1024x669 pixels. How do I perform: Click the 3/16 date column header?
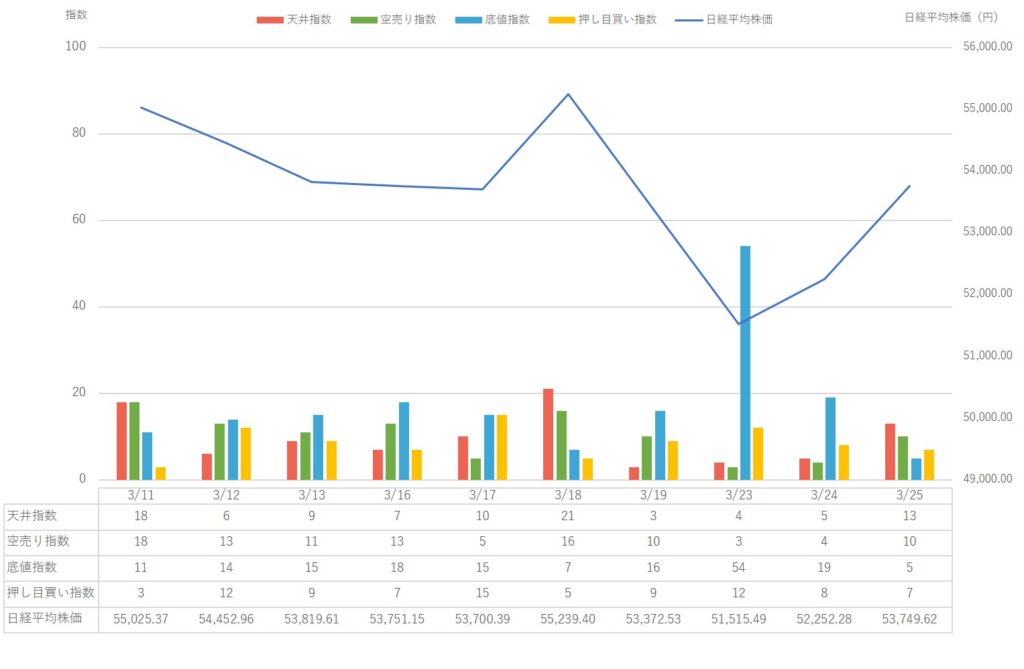click(x=397, y=495)
